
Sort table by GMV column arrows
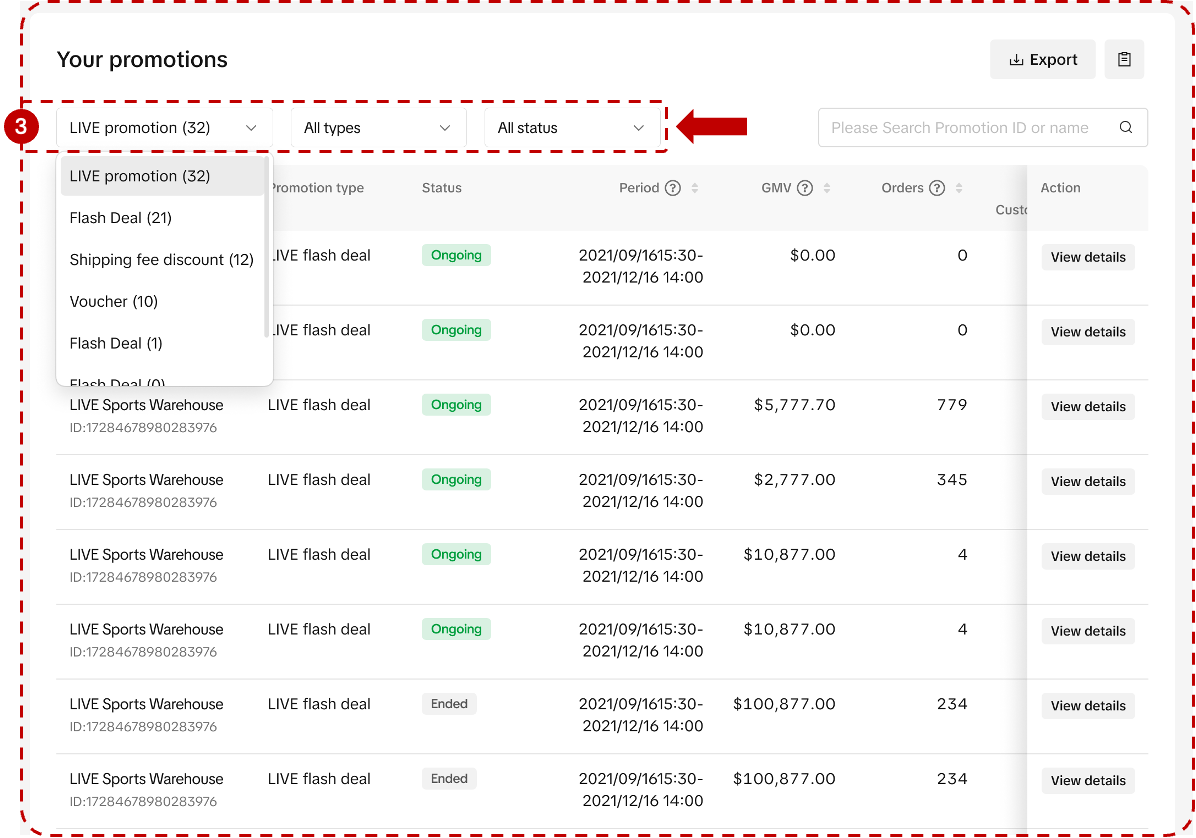point(827,188)
